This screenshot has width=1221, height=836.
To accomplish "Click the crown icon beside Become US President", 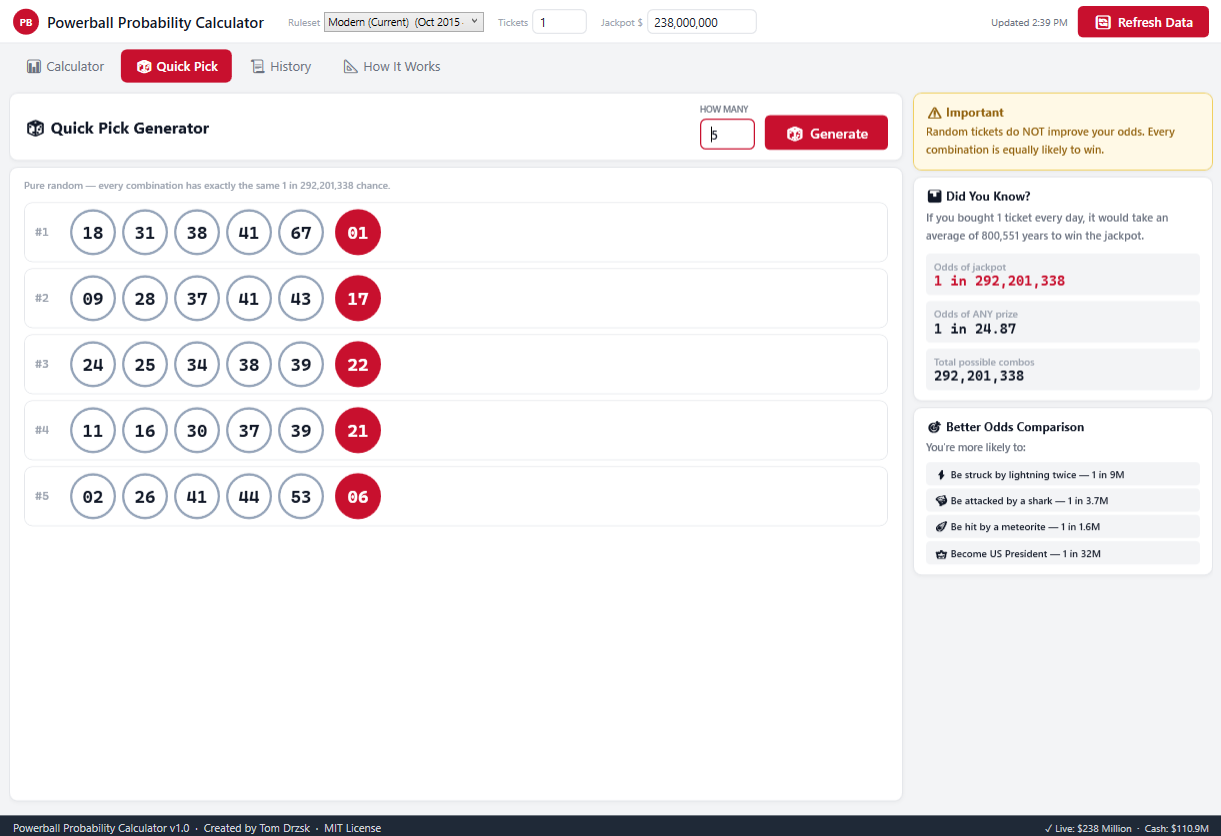I will [941, 554].
